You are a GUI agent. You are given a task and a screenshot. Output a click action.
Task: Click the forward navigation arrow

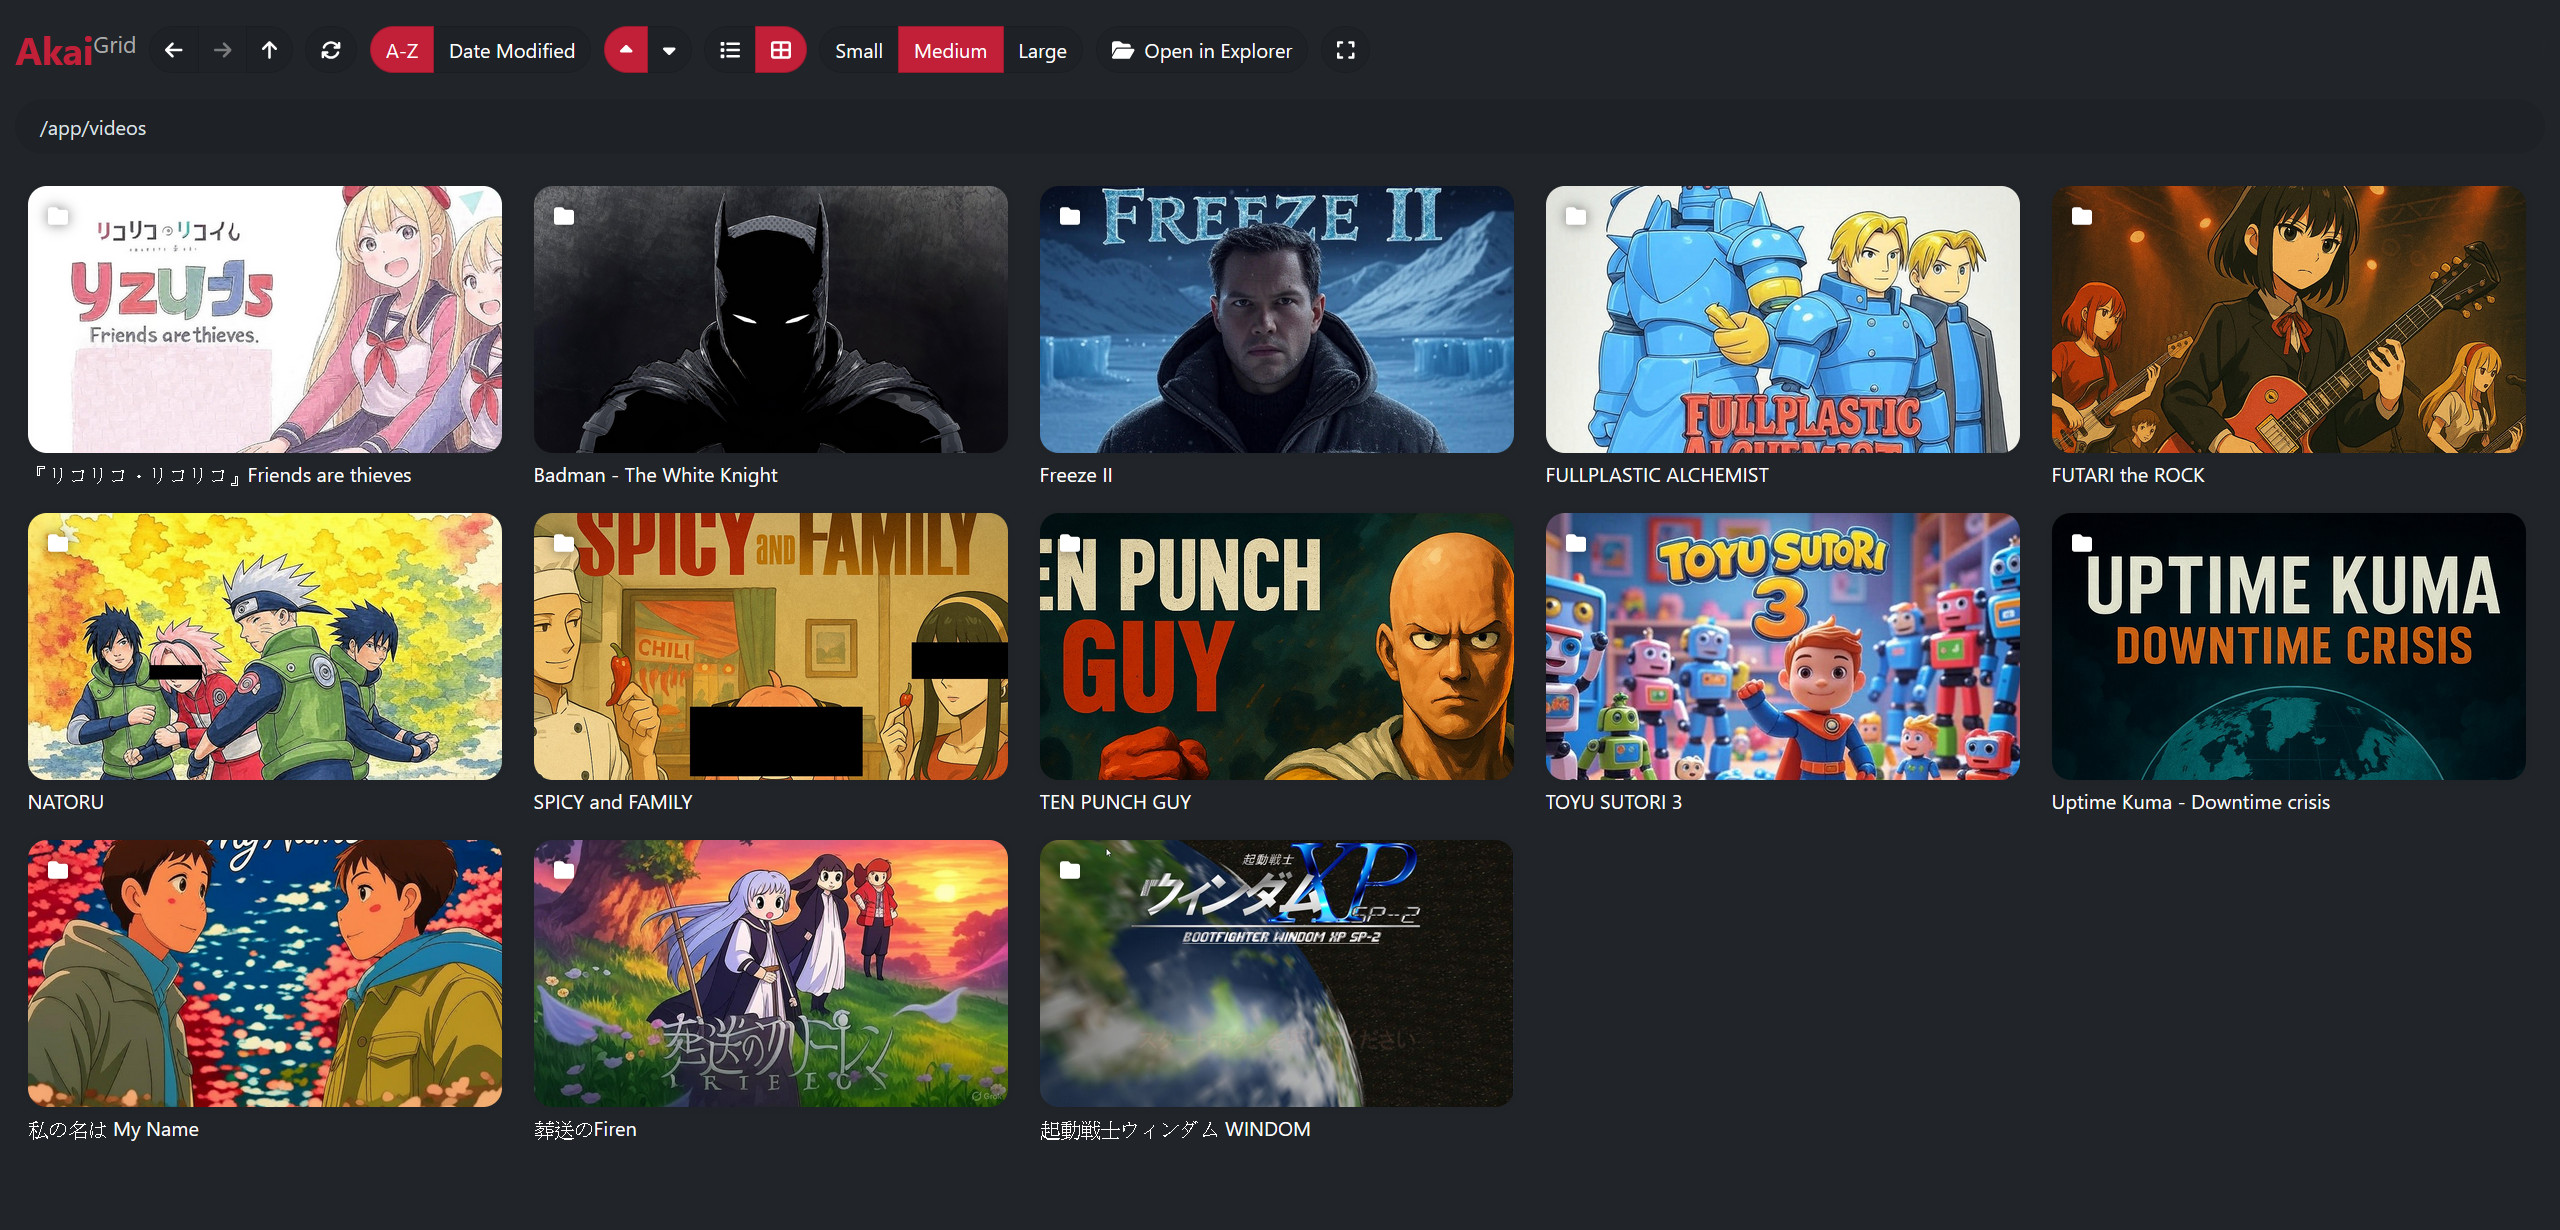[222, 50]
